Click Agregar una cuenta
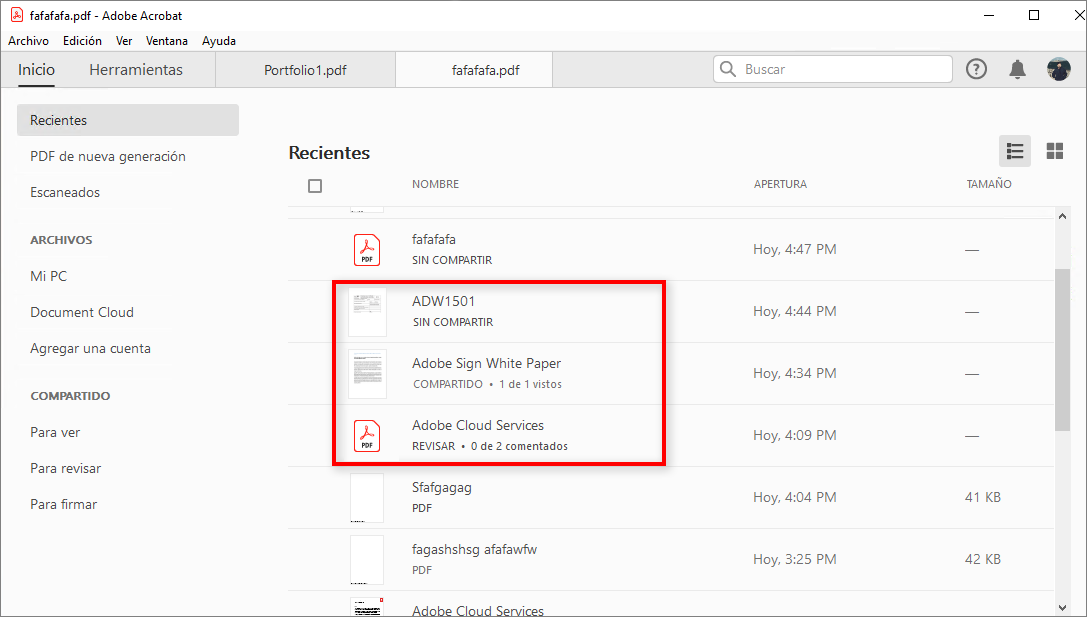1087x617 pixels. (x=90, y=349)
